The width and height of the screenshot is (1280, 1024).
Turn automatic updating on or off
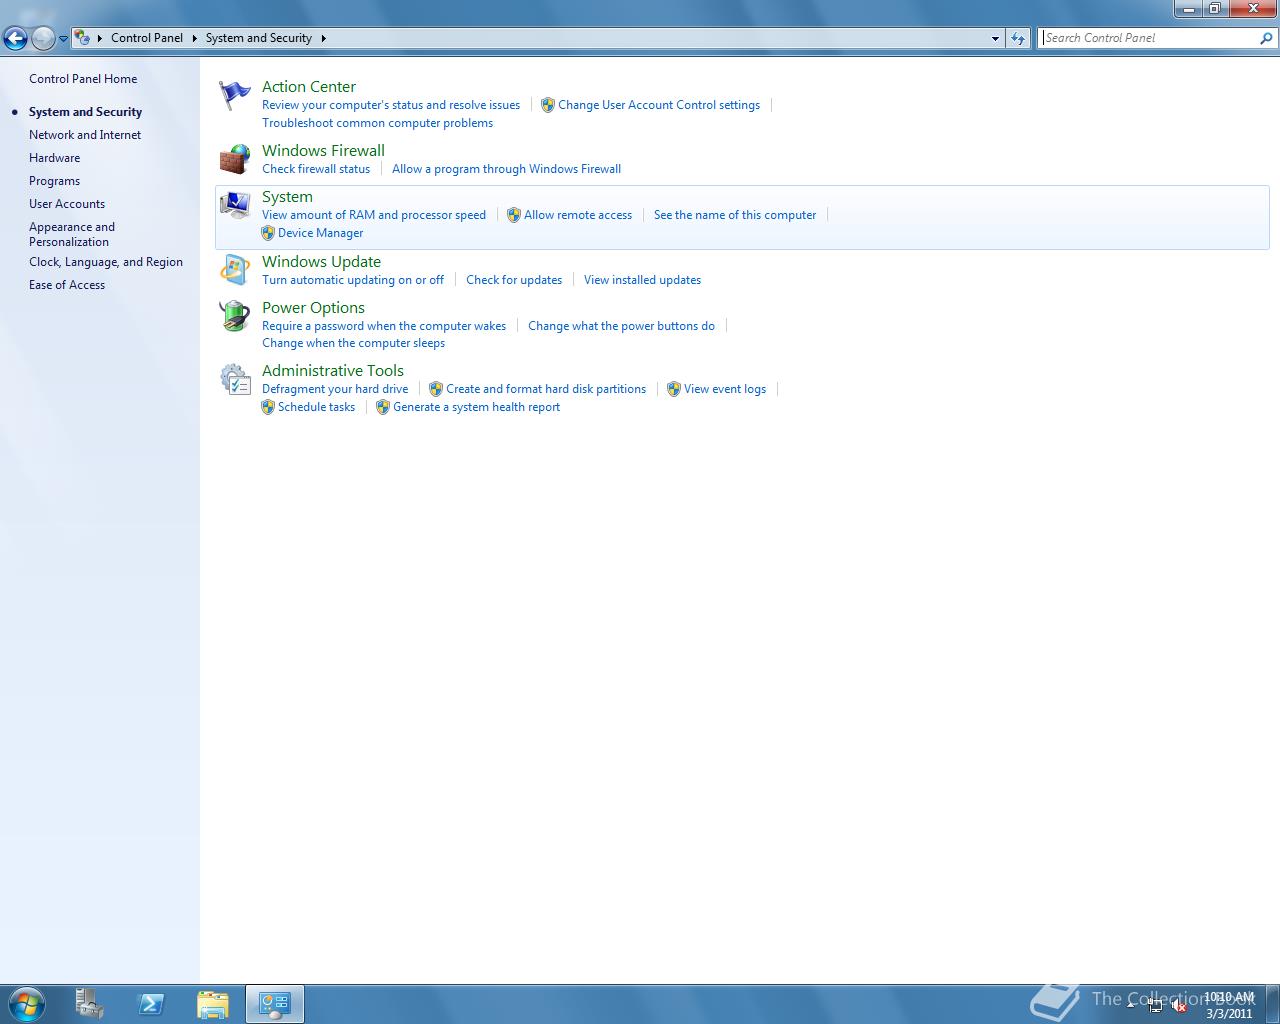click(353, 280)
